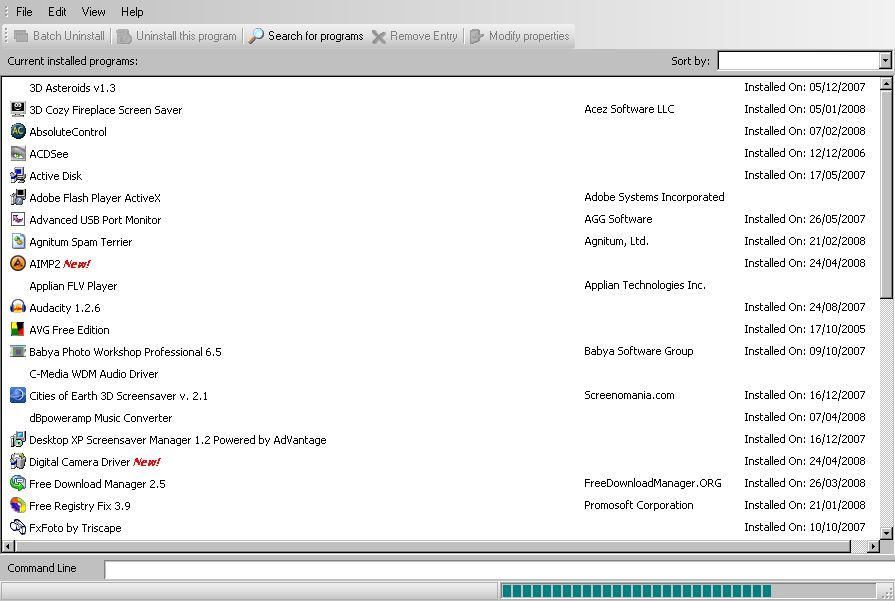The height and width of the screenshot is (601, 895).
Task: Click the Free Download Manager icon
Action: 18,483
